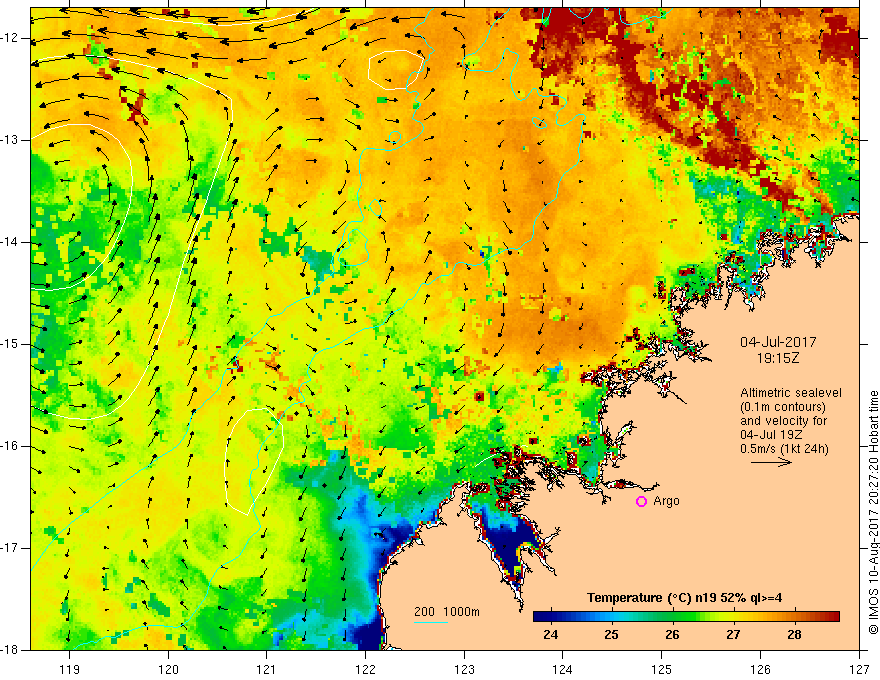Click the '0.5m/s (1kt 24h)' text
Image resolution: width=880 pixels, height=680 pixels.
(x=784, y=448)
